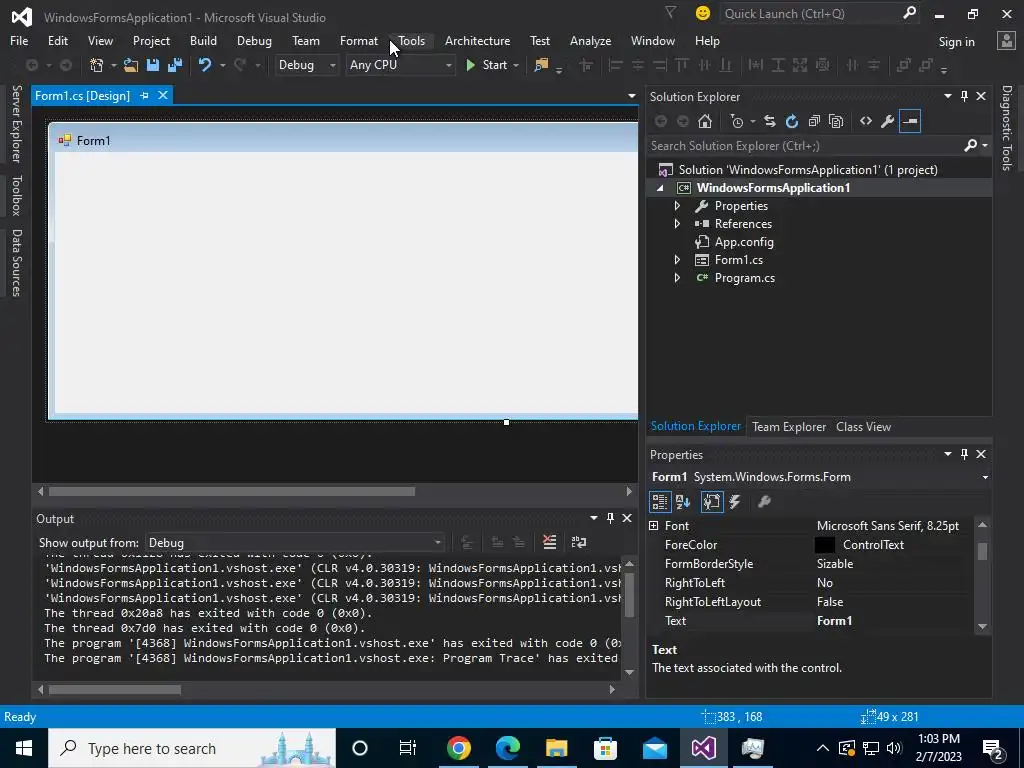Open Microsoft Edge from the taskbar
This screenshot has height=768, width=1024.
[507, 748]
